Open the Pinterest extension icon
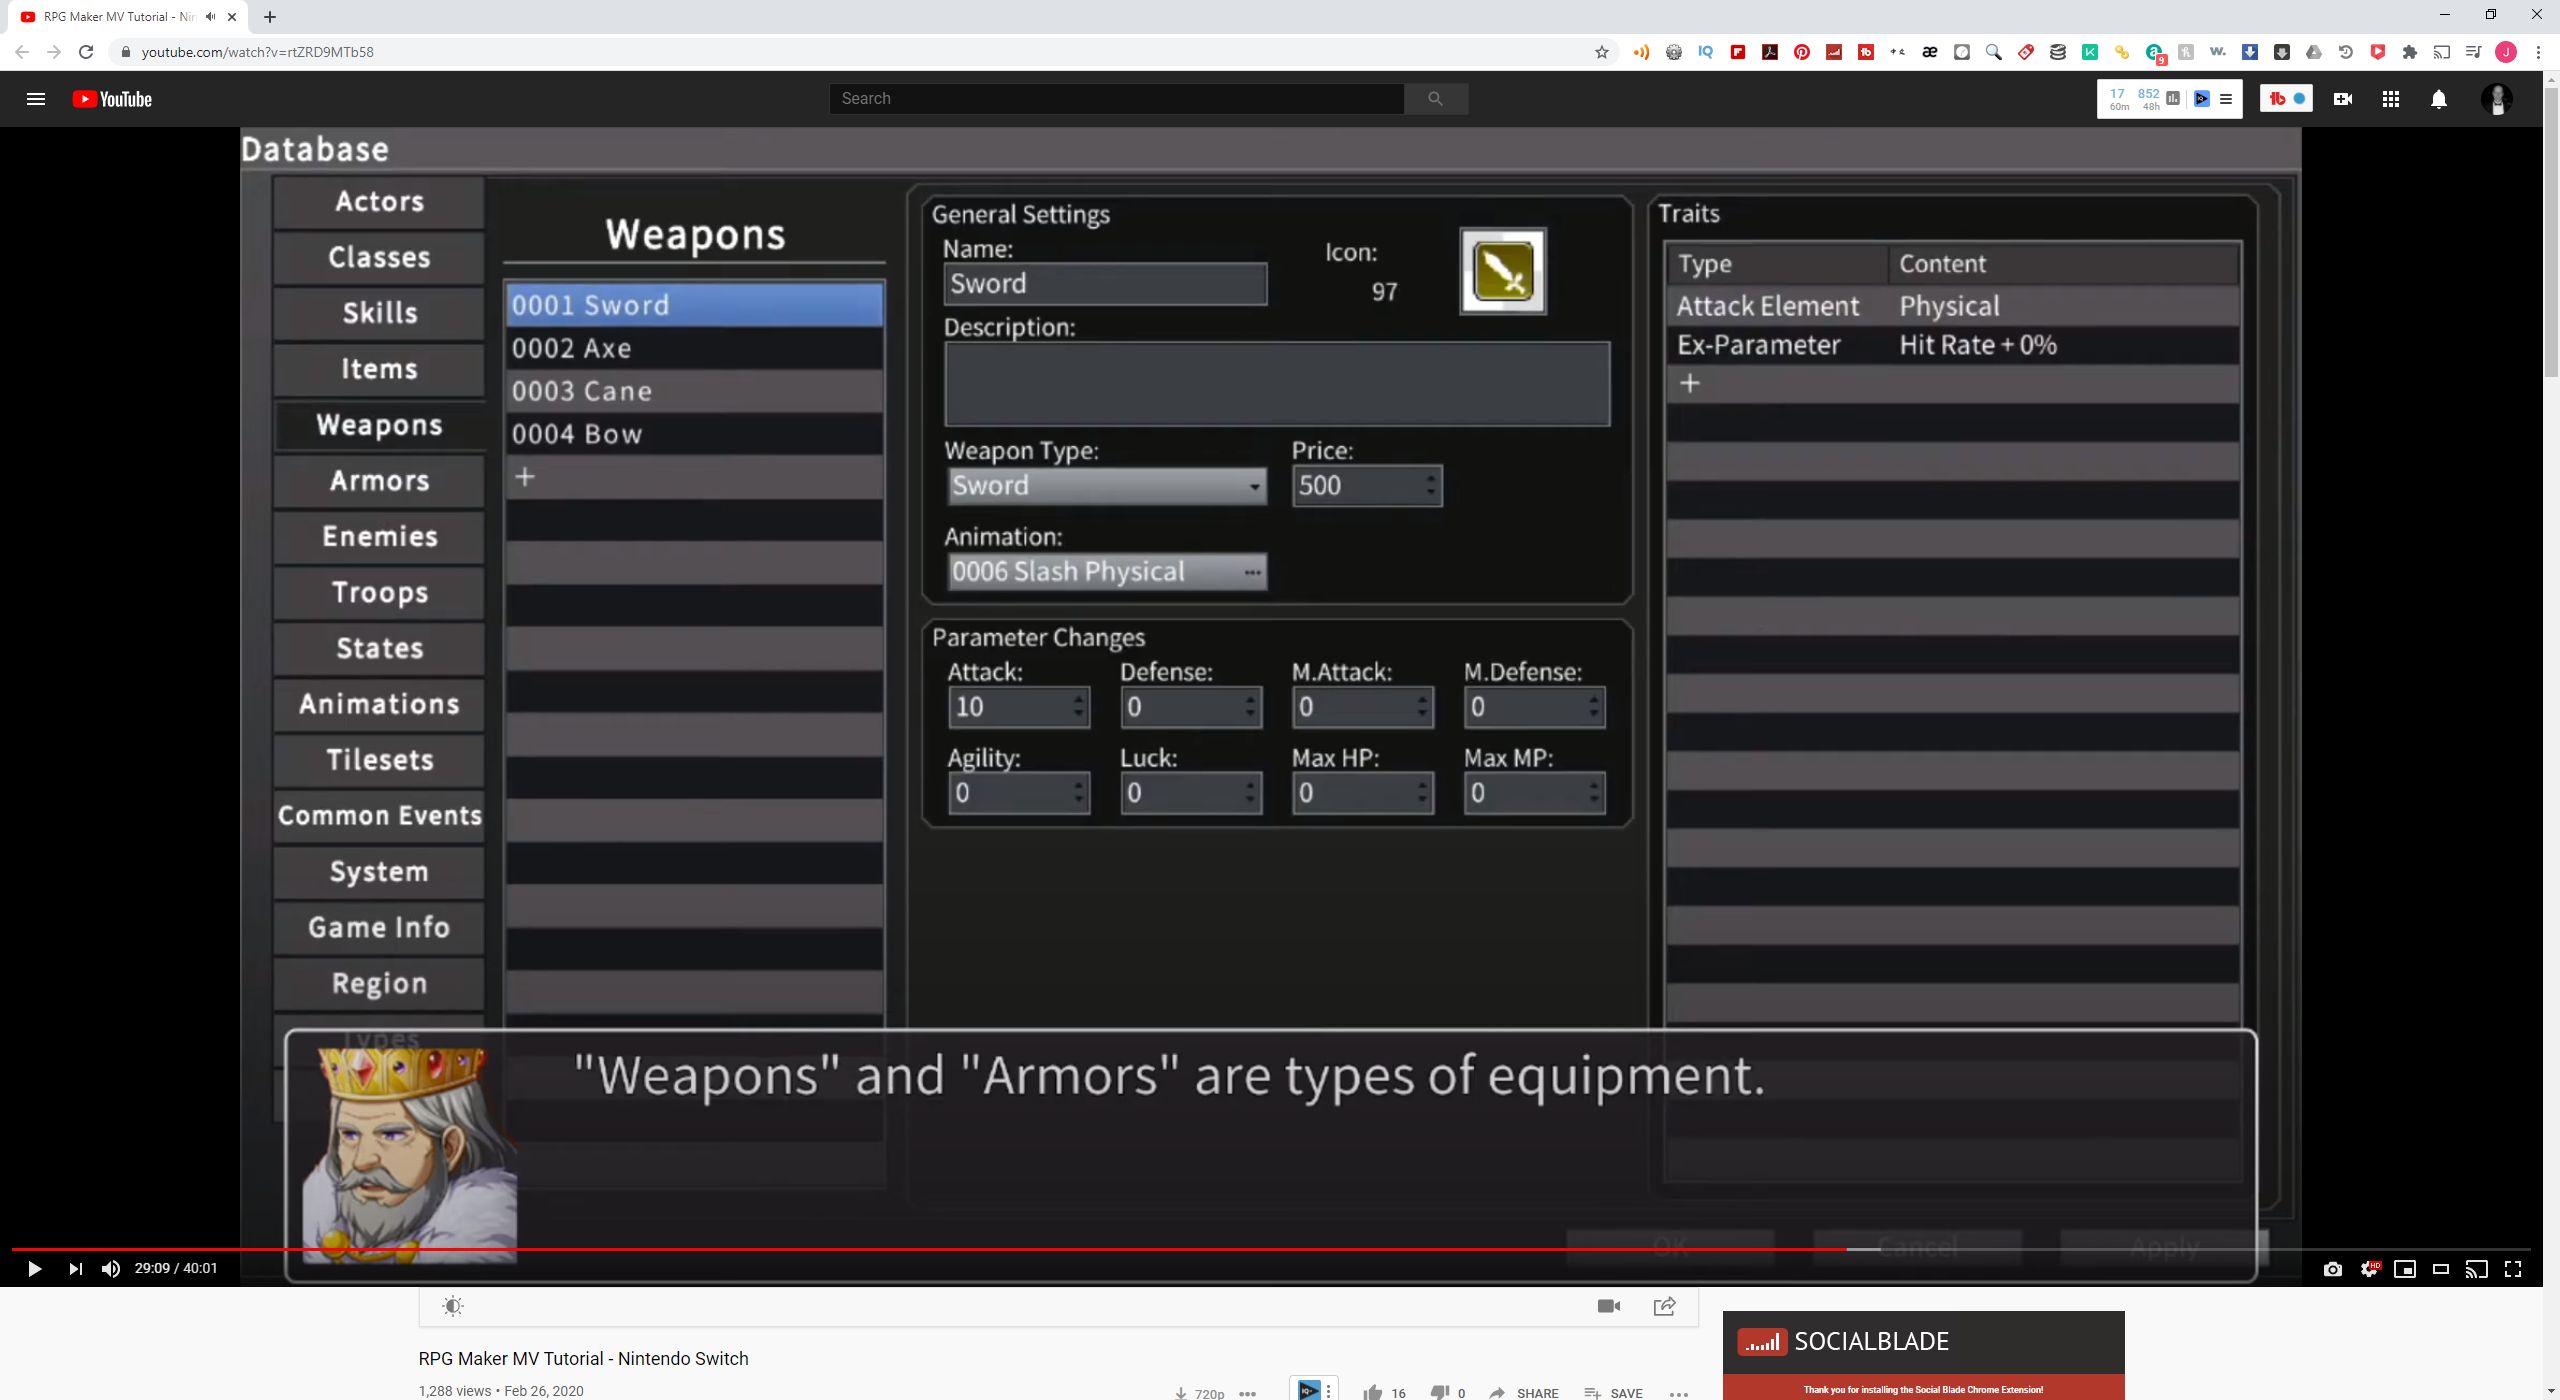Viewport: 2560px width, 1400px height. [x=1802, y=52]
